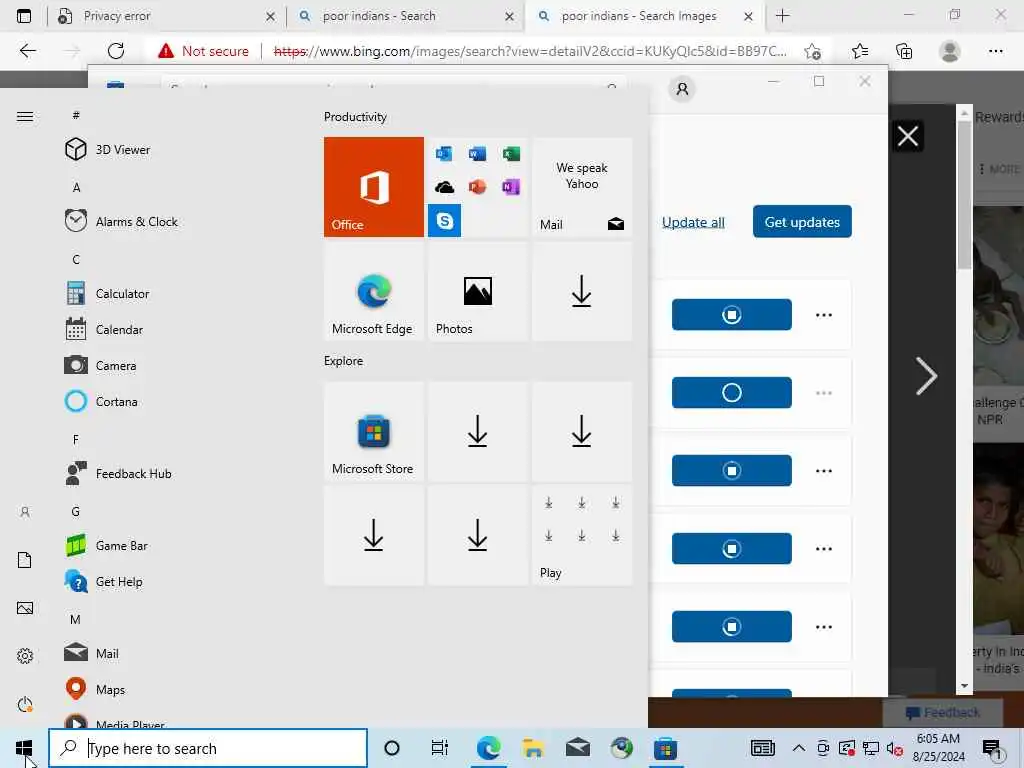This screenshot has width=1024, height=768.
Task: Click the muted volume tray icon
Action: 895,748
